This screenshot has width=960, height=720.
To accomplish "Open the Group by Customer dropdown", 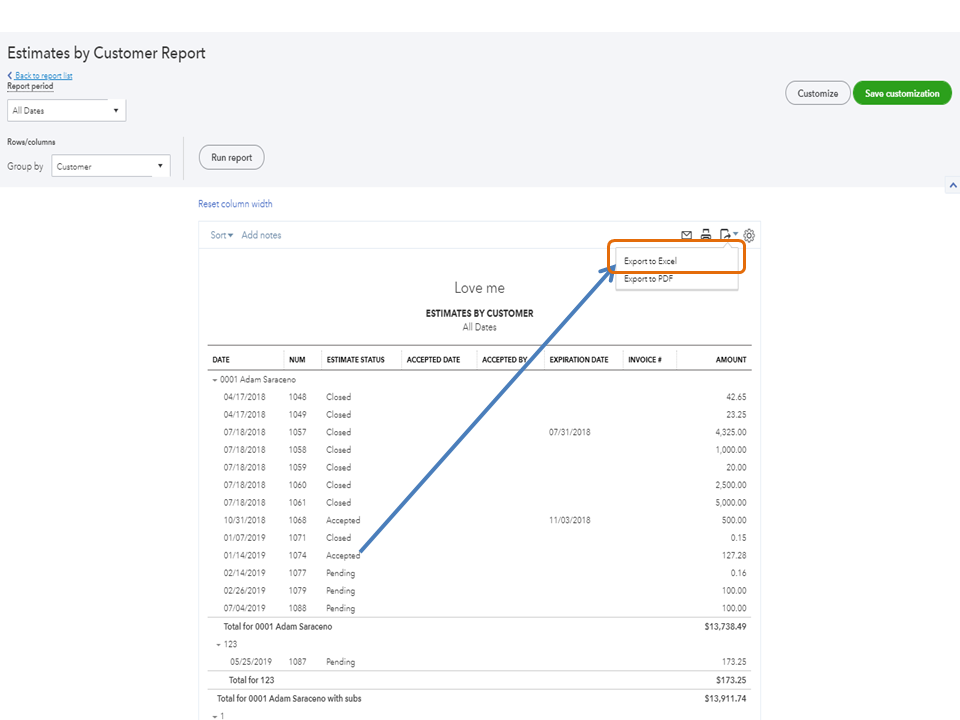I will [110, 167].
